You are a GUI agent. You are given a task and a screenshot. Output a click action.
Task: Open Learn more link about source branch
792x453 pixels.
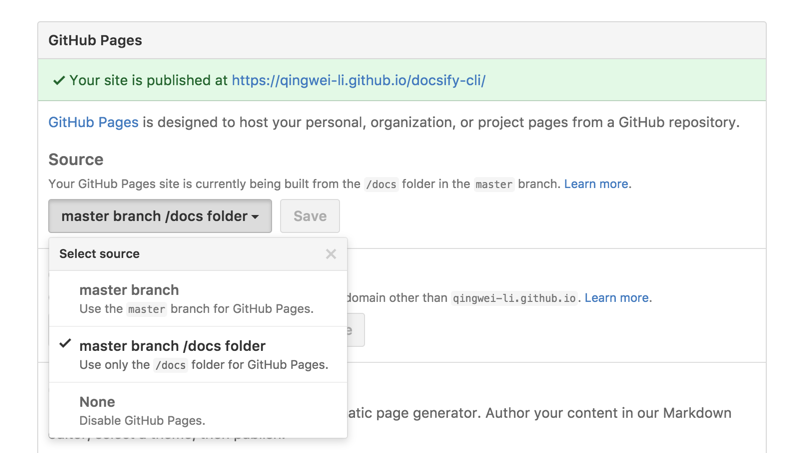pos(596,184)
